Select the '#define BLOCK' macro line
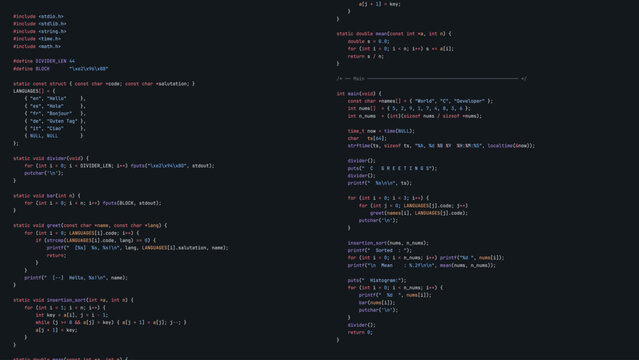Screen dimensions: 639x360 [x=61, y=69]
